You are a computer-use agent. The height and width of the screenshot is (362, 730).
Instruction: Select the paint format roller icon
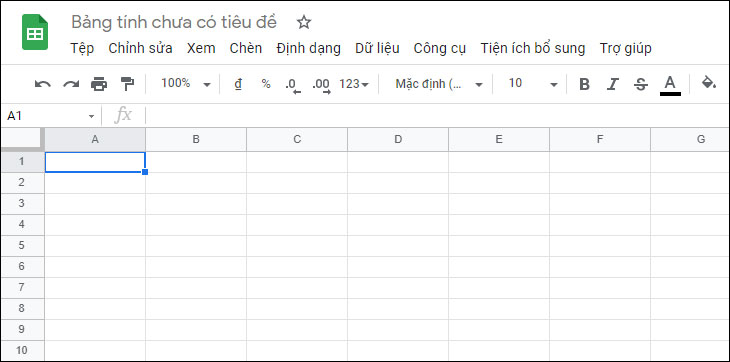point(127,84)
